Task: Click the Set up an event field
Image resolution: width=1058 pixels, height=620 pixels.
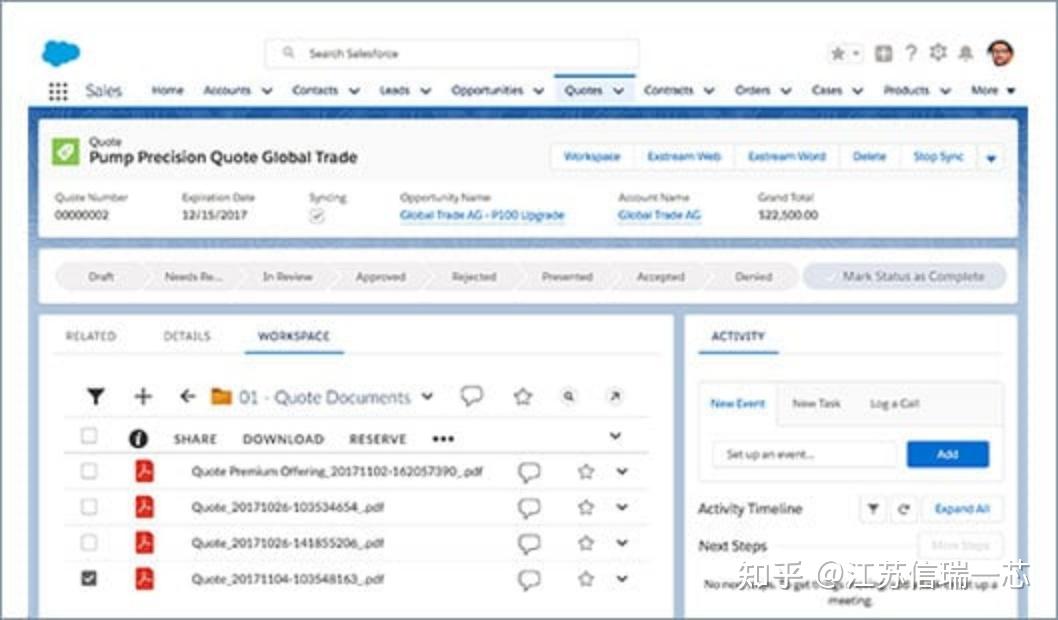Action: coord(804,455)
